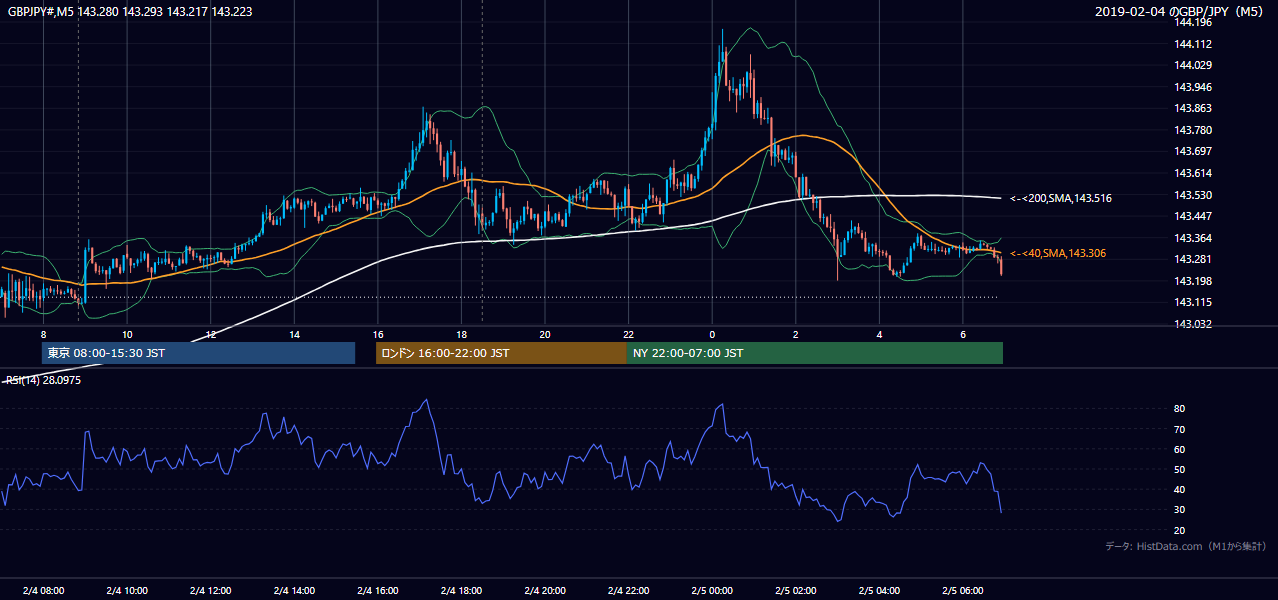This screenshot has height=600, width=1278.
Task: Select the ロンドン 16:00-22:00 JST session bar
Action: [x=501, y=353]
